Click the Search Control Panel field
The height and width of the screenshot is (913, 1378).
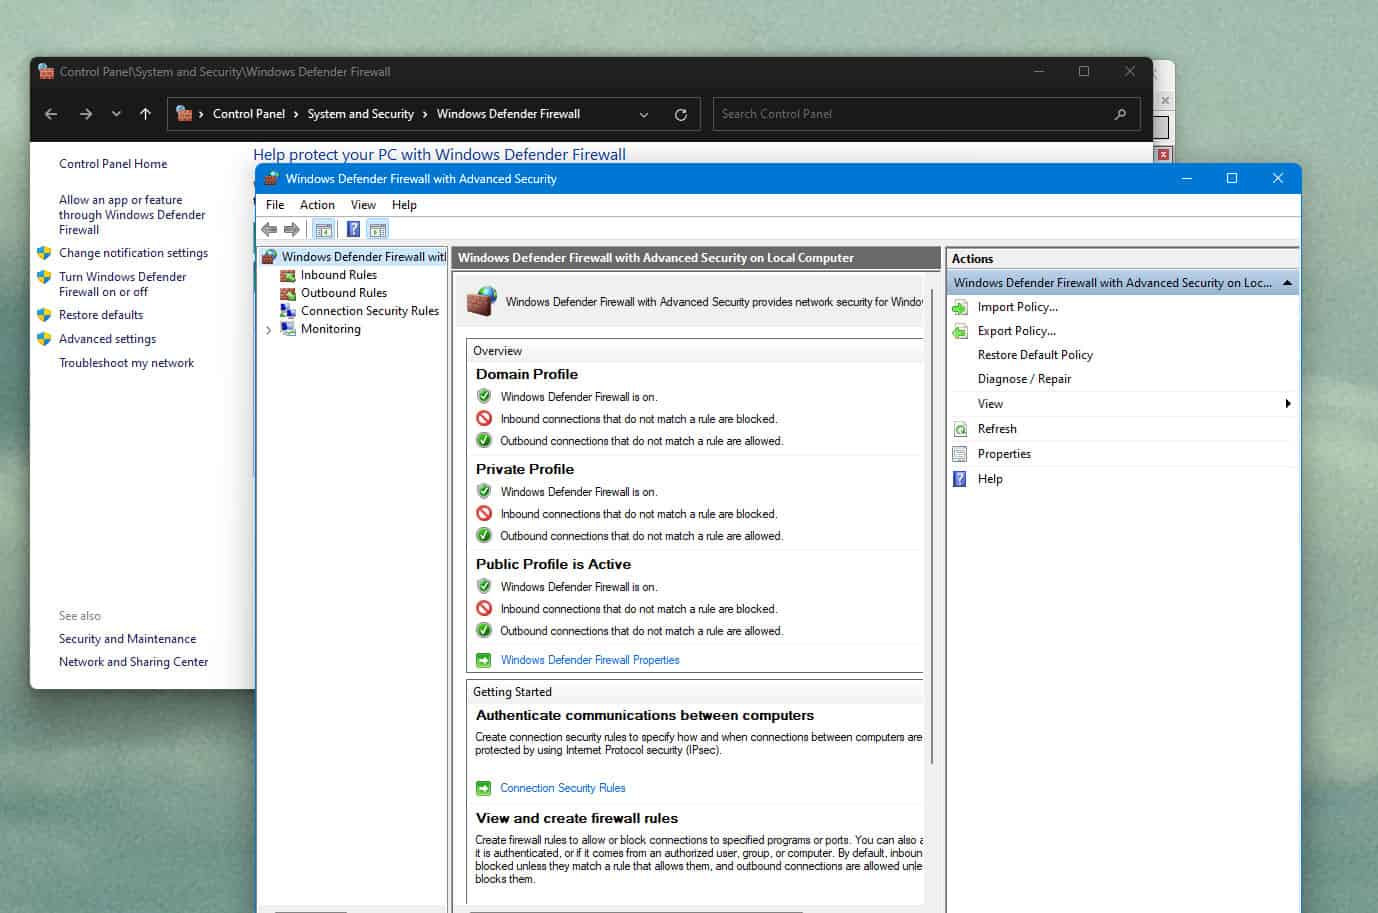910,114
